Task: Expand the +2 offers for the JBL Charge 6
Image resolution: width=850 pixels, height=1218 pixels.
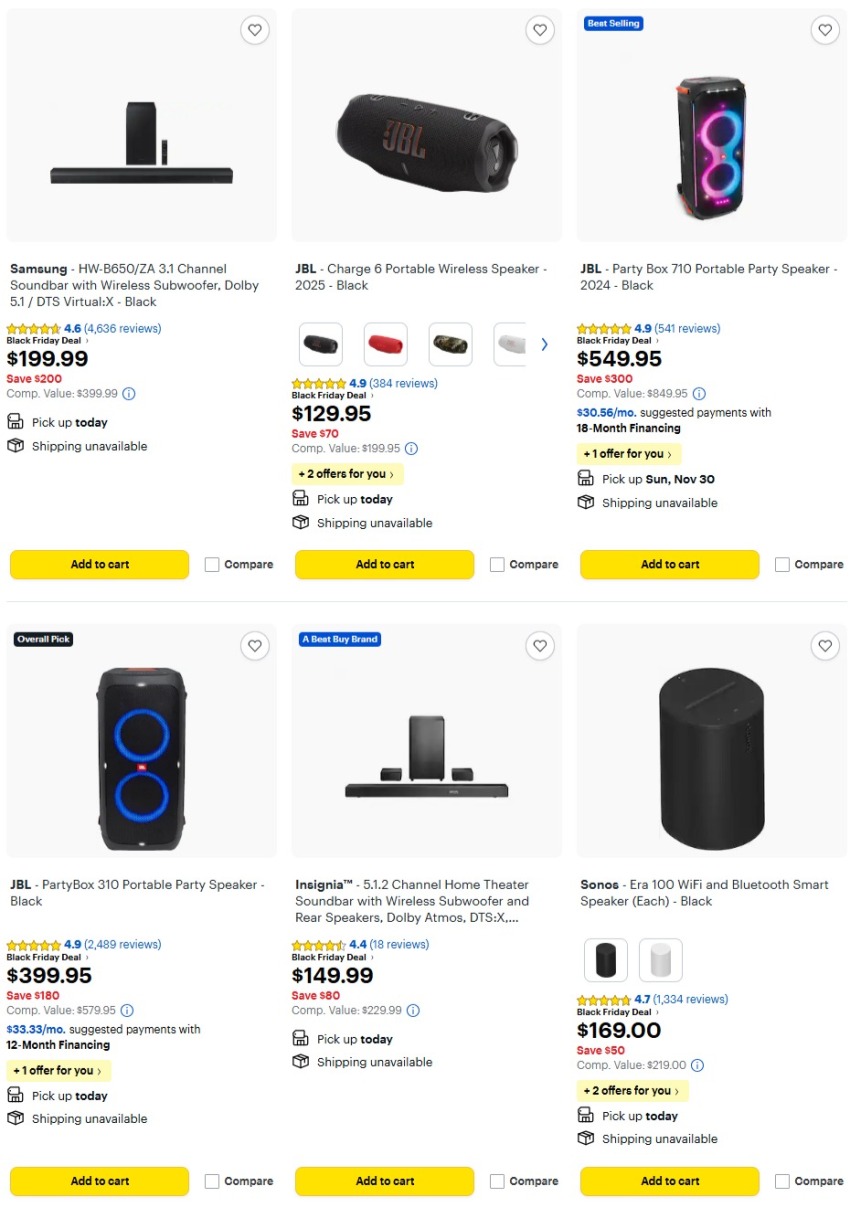Action: pyautogui.click(x=347, y=473)
